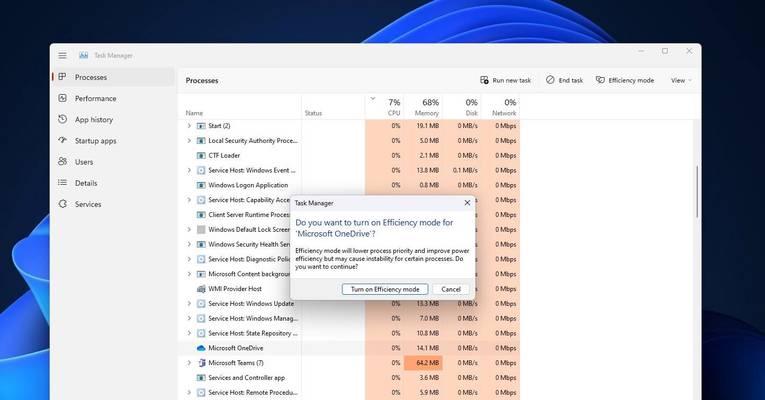Expand Service Host: Capability Access row
This screenshot has width=765, height=400.
pyautogui.click(x=189, y=200)
